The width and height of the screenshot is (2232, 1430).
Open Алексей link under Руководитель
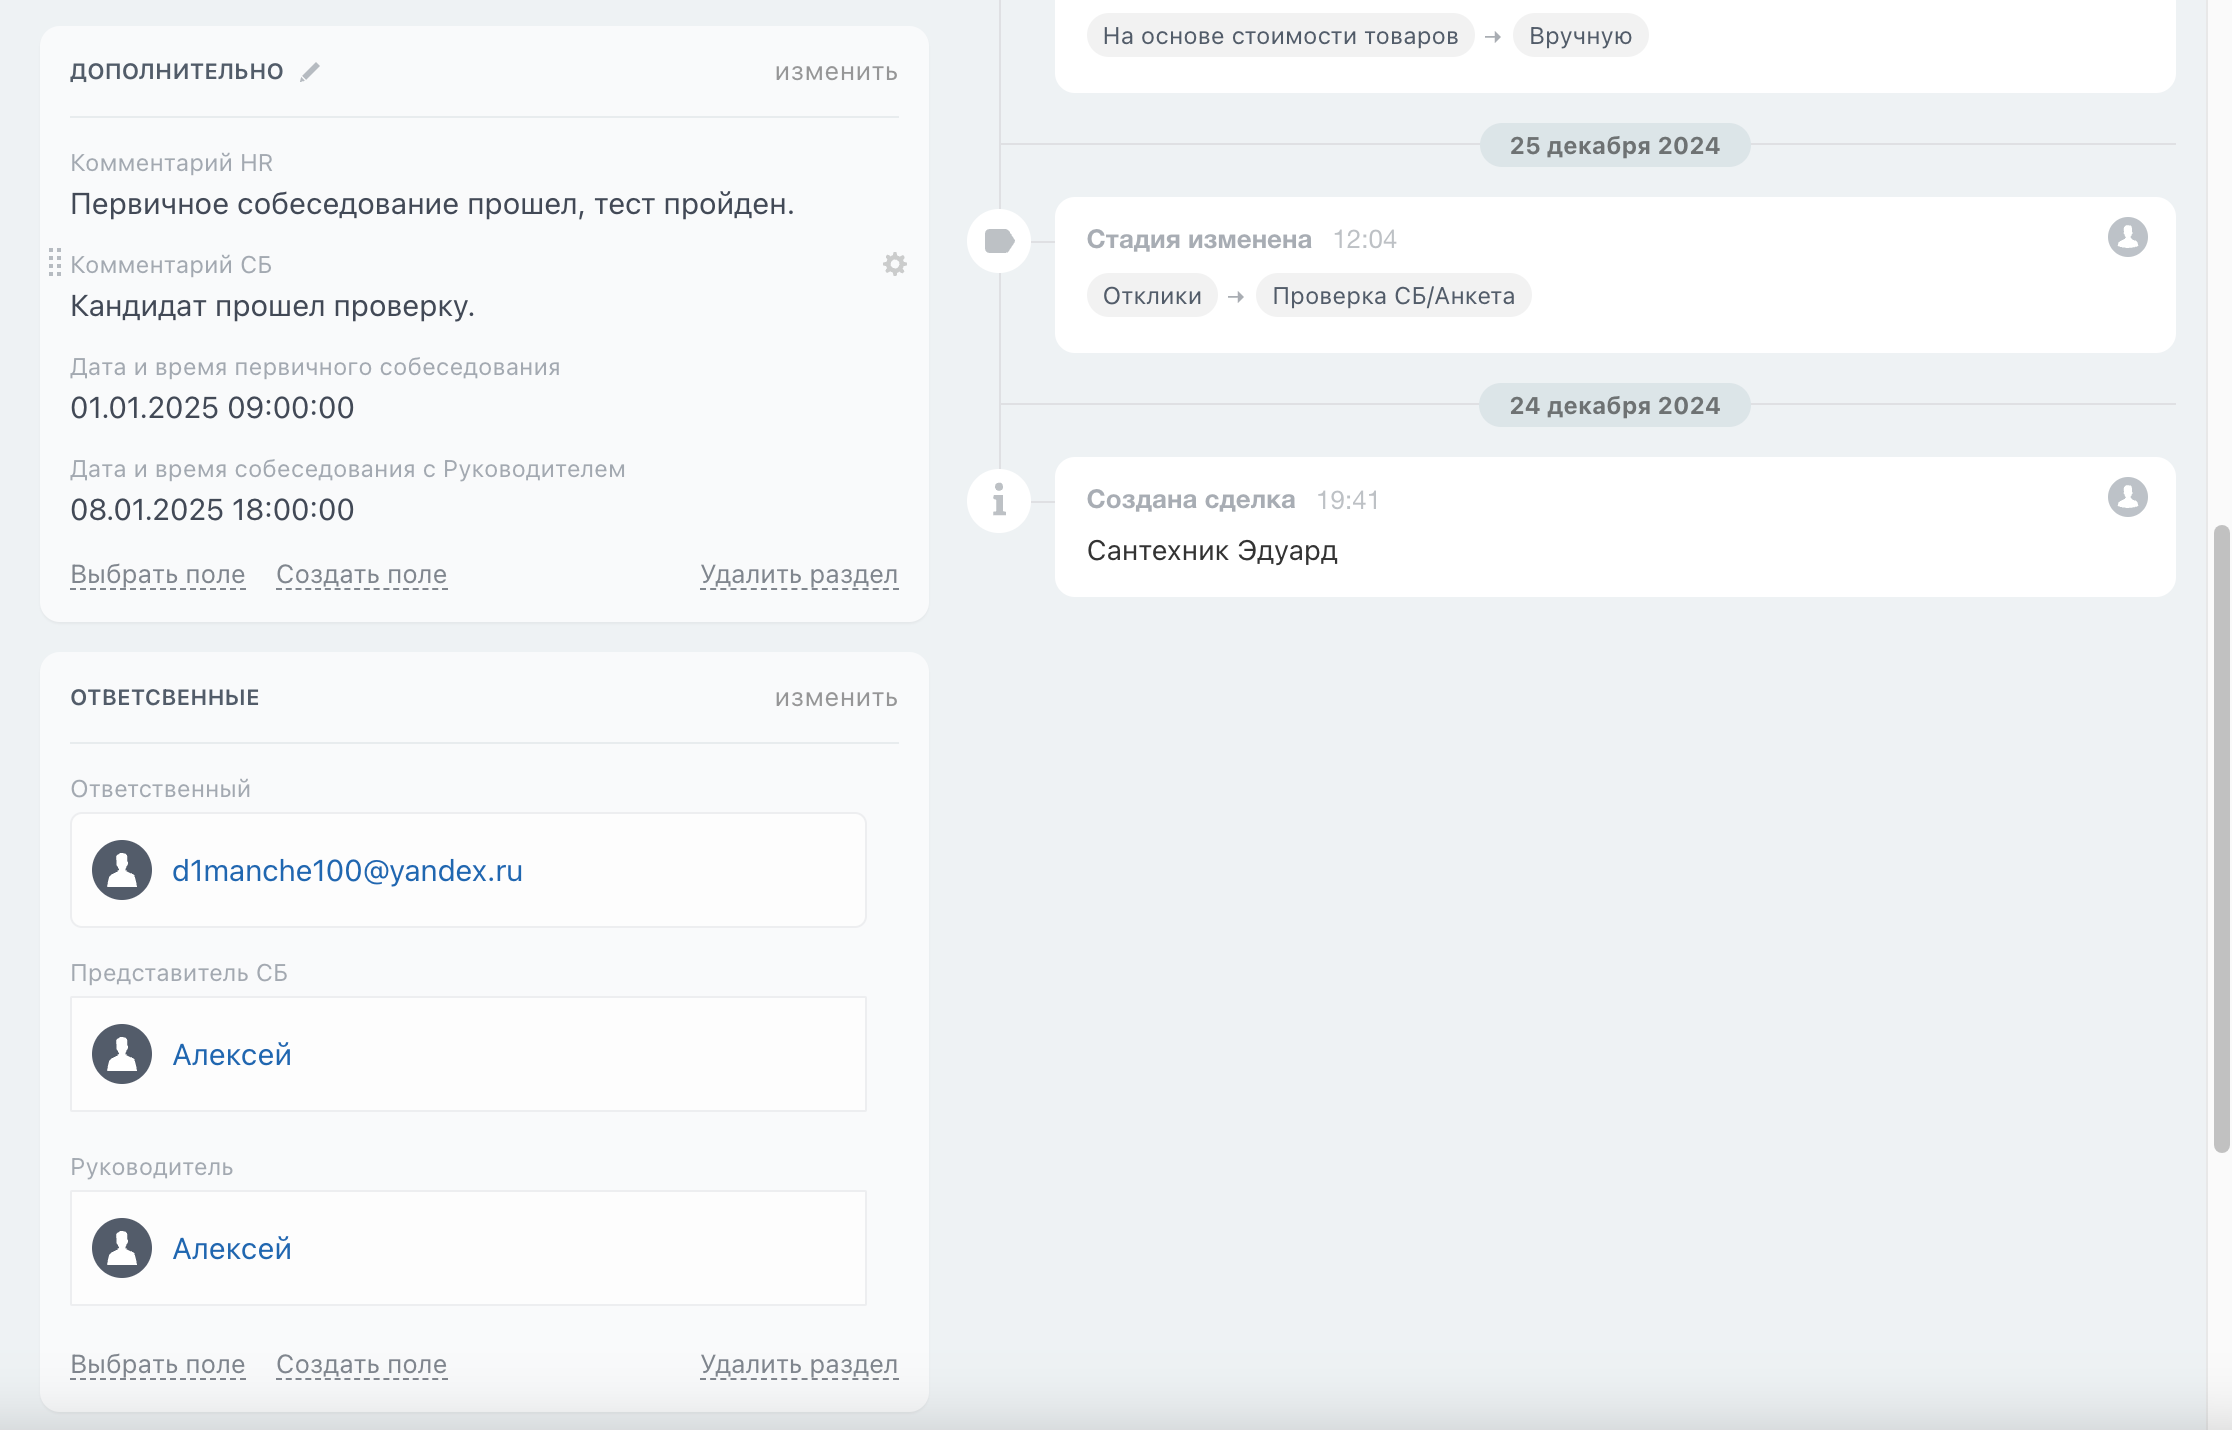[x=232, y=1249]
